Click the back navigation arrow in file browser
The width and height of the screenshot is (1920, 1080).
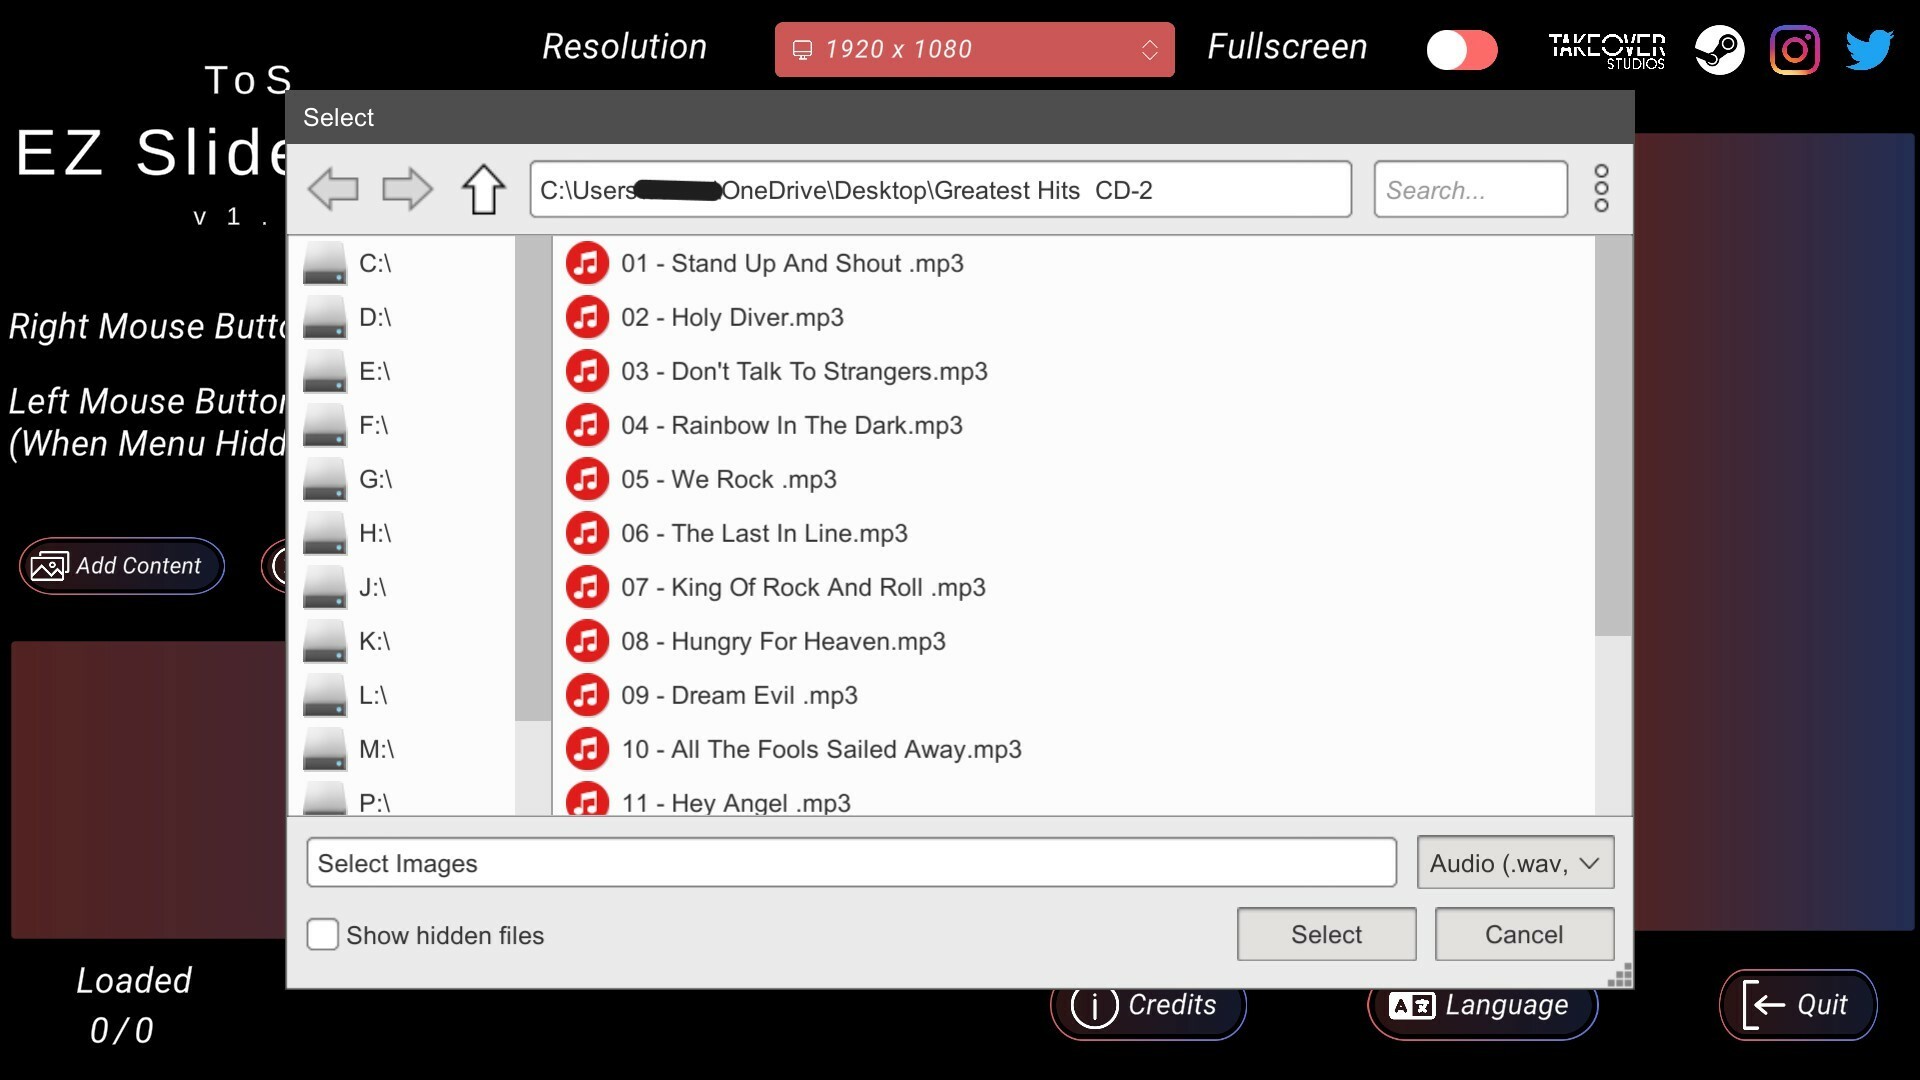pos(334,189)
